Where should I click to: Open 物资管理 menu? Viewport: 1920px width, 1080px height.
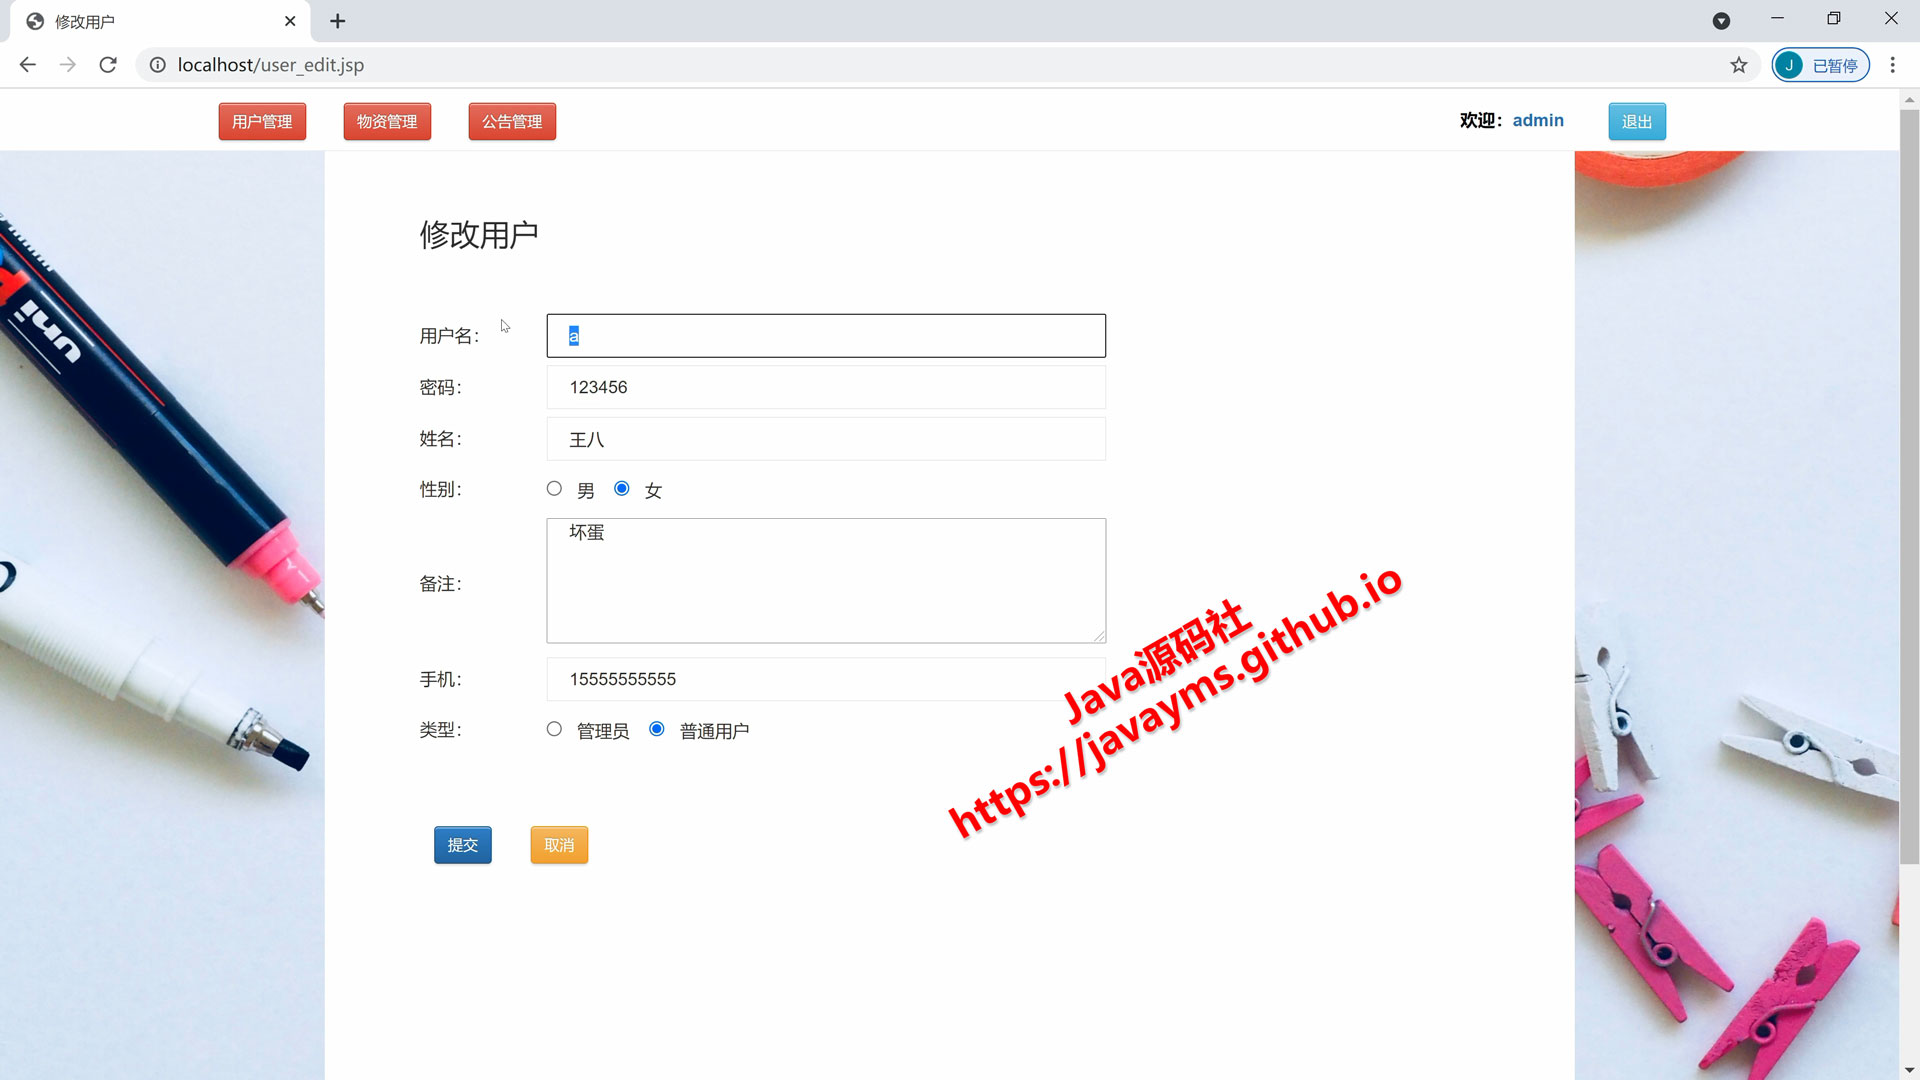click(387, 122)
